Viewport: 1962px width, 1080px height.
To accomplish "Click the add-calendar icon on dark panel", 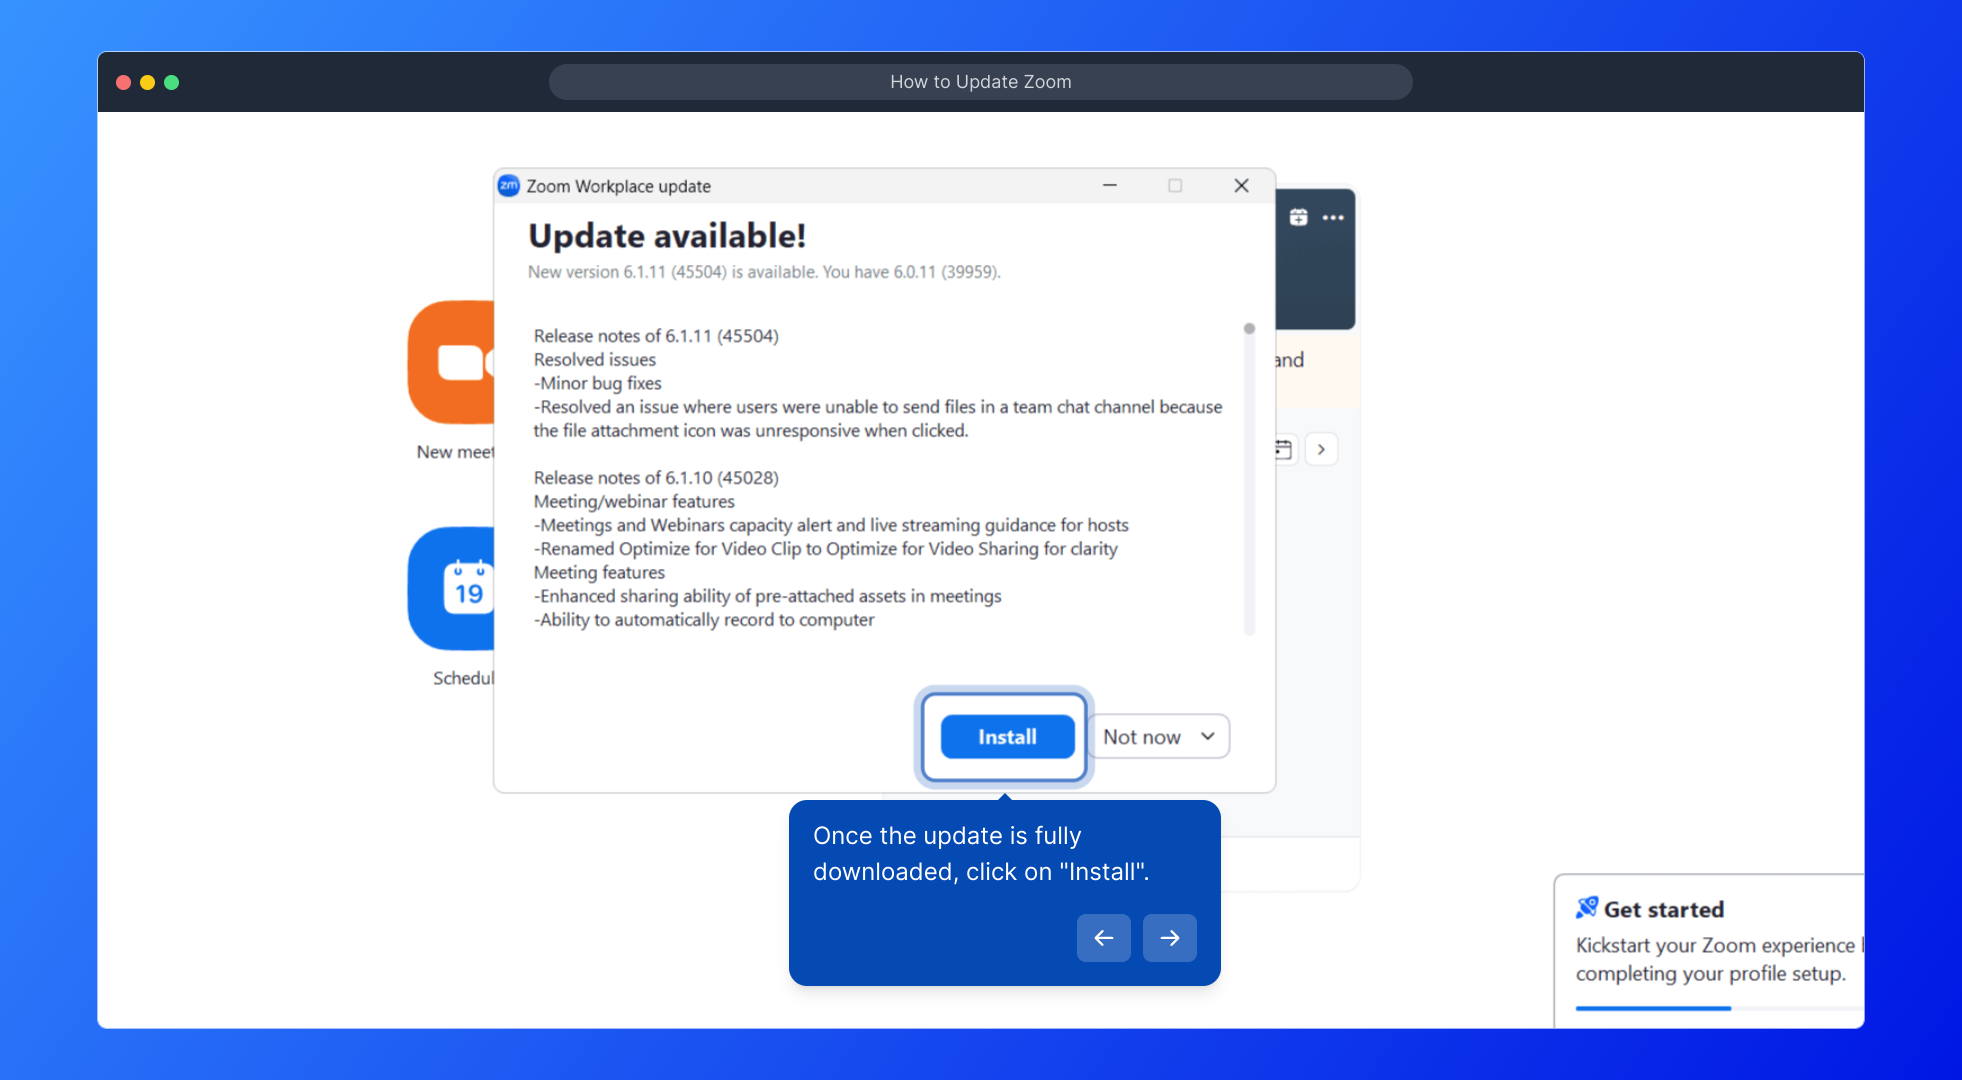I will click(x=1298, y=217).
